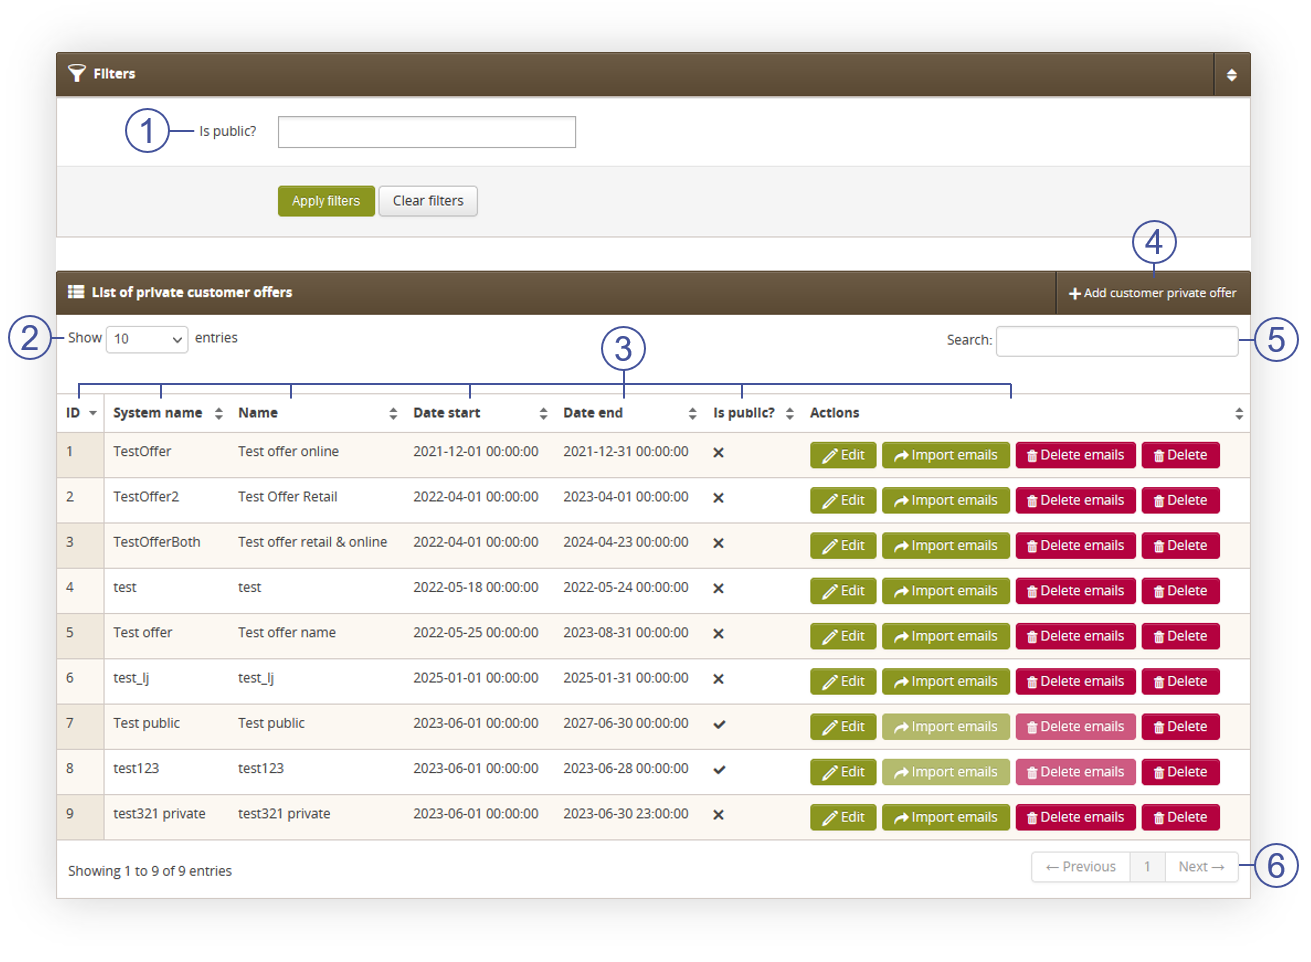Edit the test321 private offer
The image size is (1311, 962).
(843, 818)
